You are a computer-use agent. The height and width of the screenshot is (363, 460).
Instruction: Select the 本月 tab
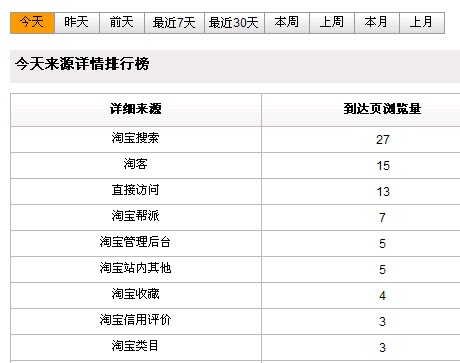click(377, 23)
